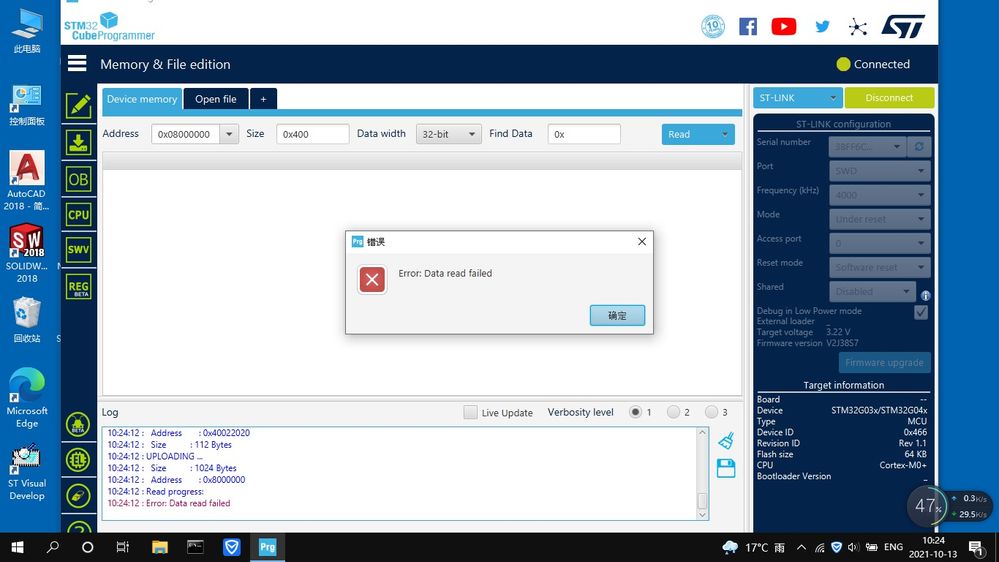Image resolution: width=999 pixels, height=562 pixels.
Task: Open the SWV viewer panel
Action: [x=78, y=250]
